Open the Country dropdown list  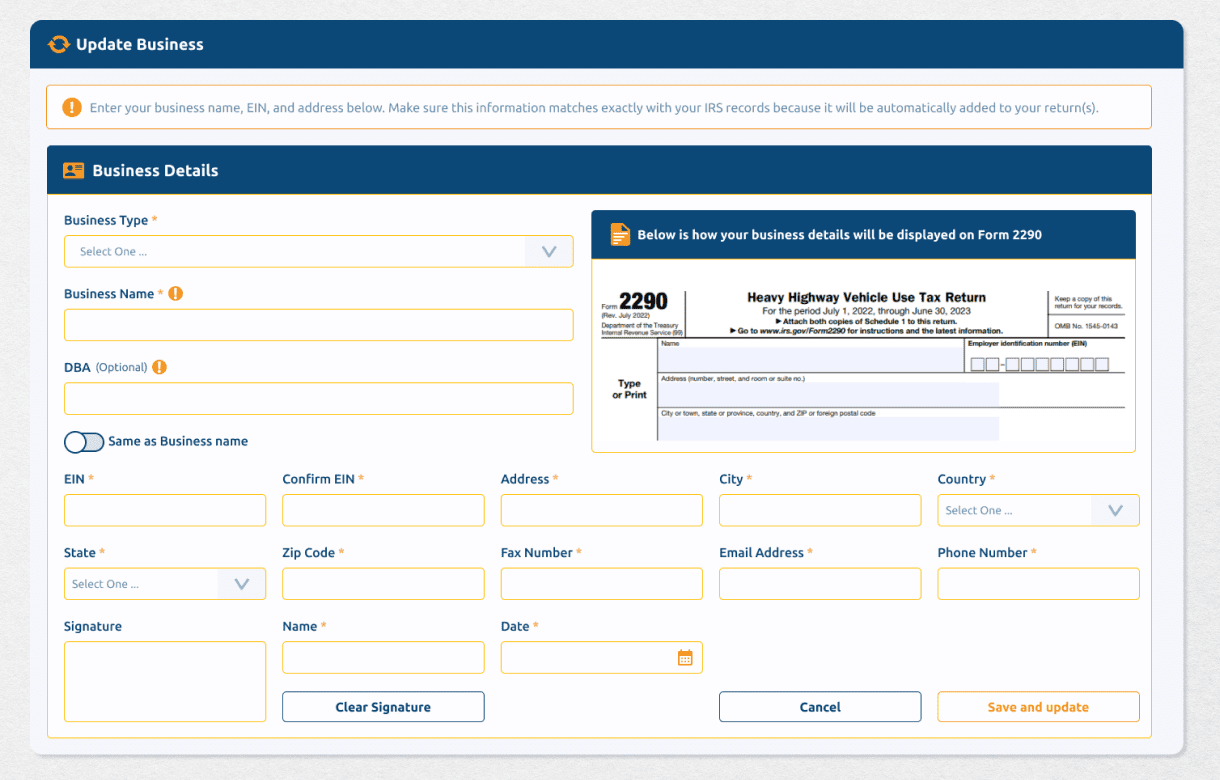click(x=1037, y=511)
